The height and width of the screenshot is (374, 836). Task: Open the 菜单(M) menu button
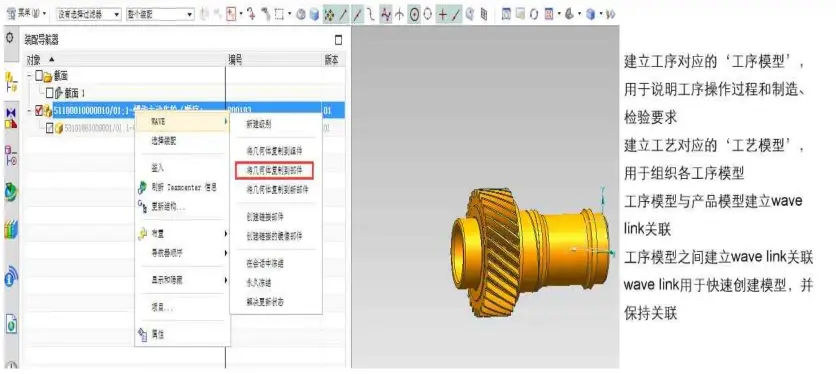coord(26,14)
